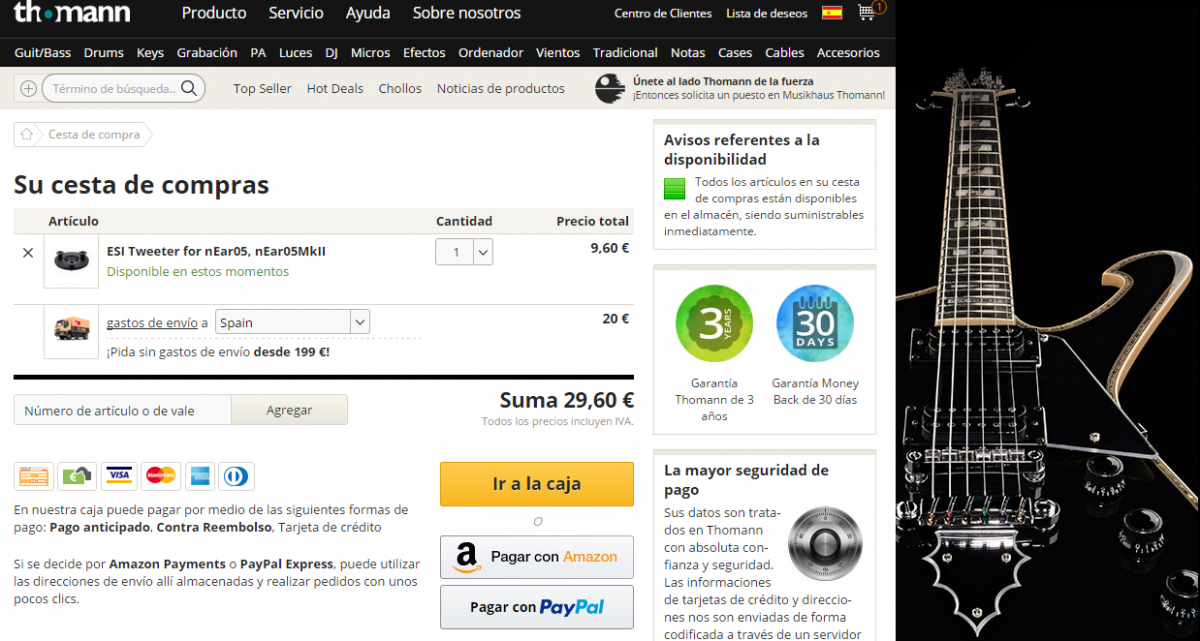Open the Hot Deals link
Viewport: 1200px width, 641px height.
point(335,89)
